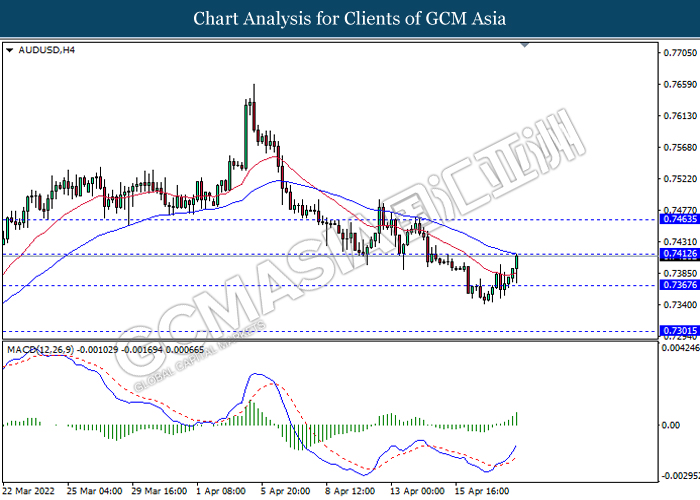Click the 13 Apr 00:00 time label

[417, 491]
